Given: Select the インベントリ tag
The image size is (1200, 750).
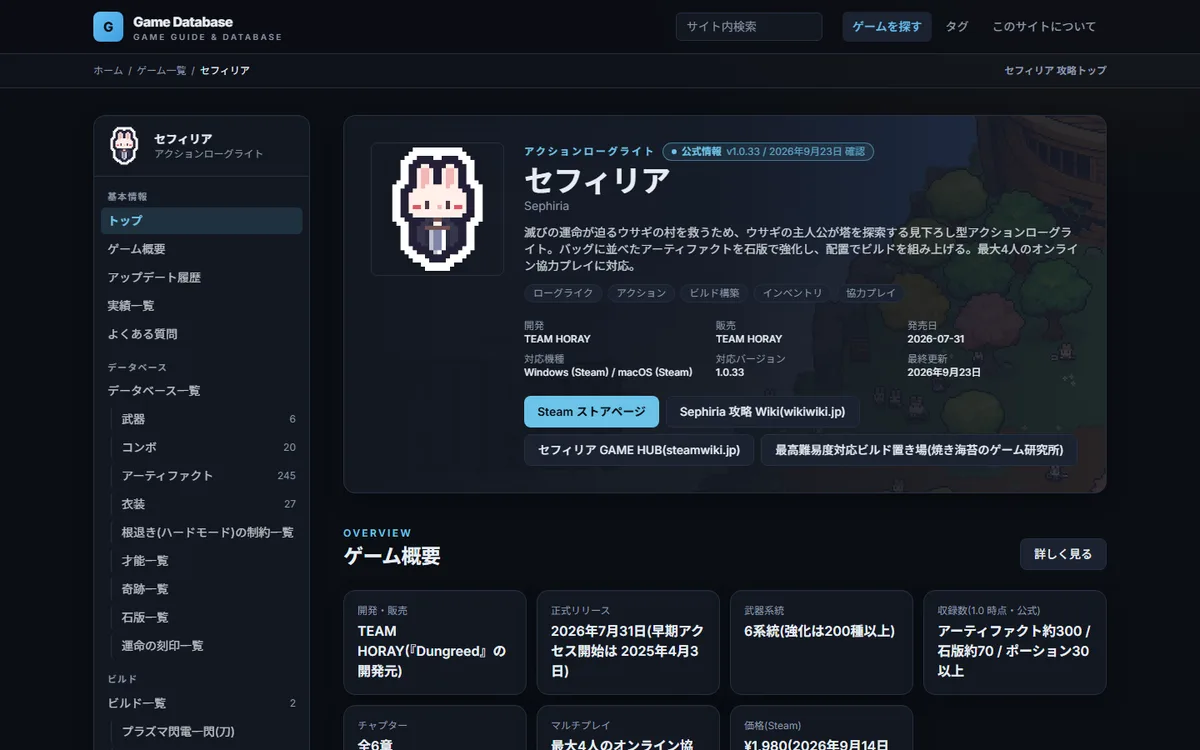Looking at the screenshot, I should click(x=793, y=293).
